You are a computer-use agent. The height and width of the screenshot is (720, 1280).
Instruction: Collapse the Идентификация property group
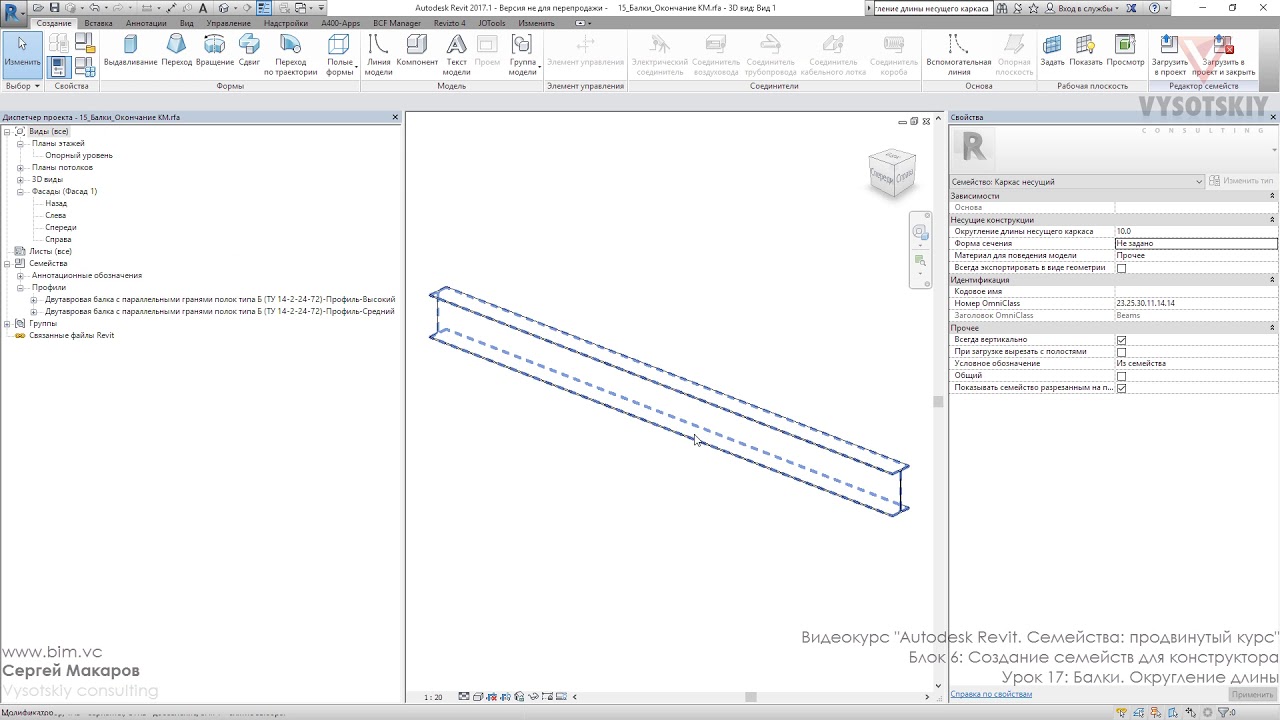pos(1272,280)
